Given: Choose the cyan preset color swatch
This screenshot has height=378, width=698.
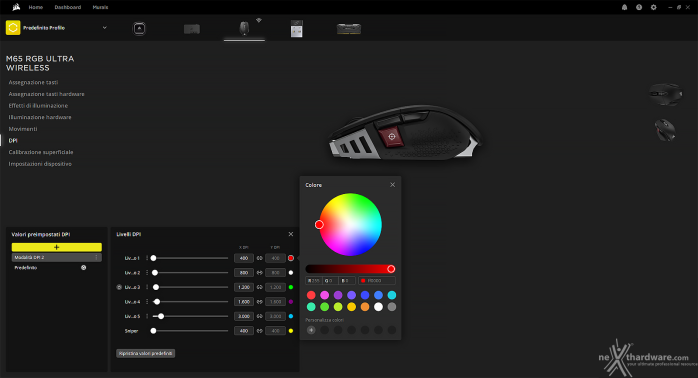Looking at the screenshot, I should pyautogui.click(x=392, y=295).
